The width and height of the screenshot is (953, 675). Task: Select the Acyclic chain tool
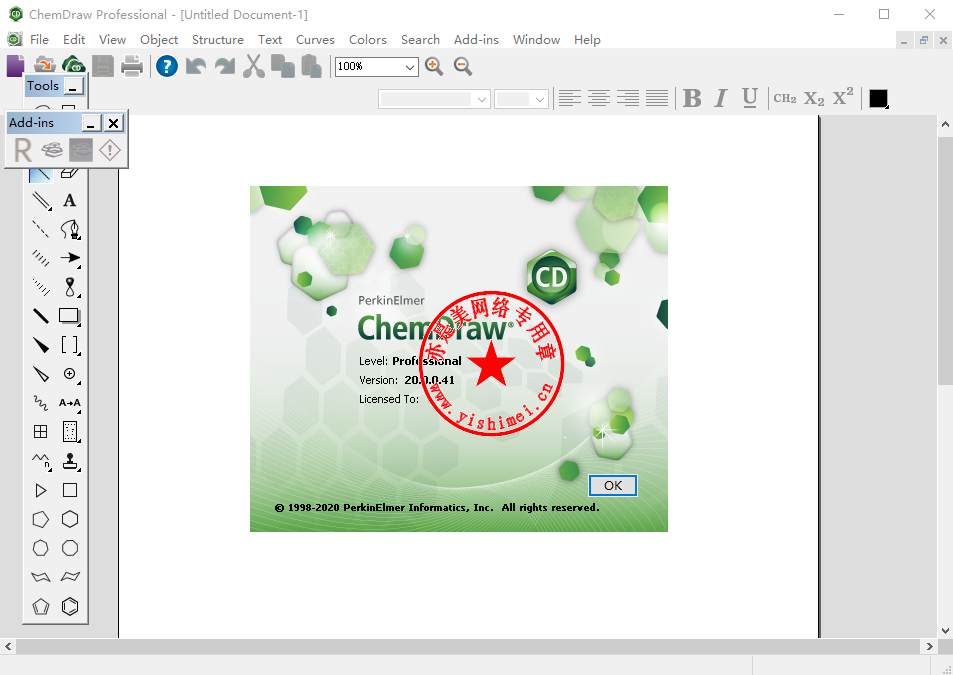[x=41, y=461]
